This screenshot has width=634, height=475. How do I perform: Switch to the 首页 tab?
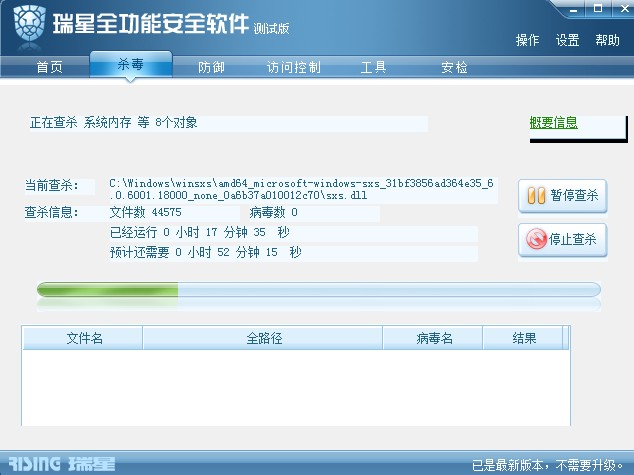[49, 67]
